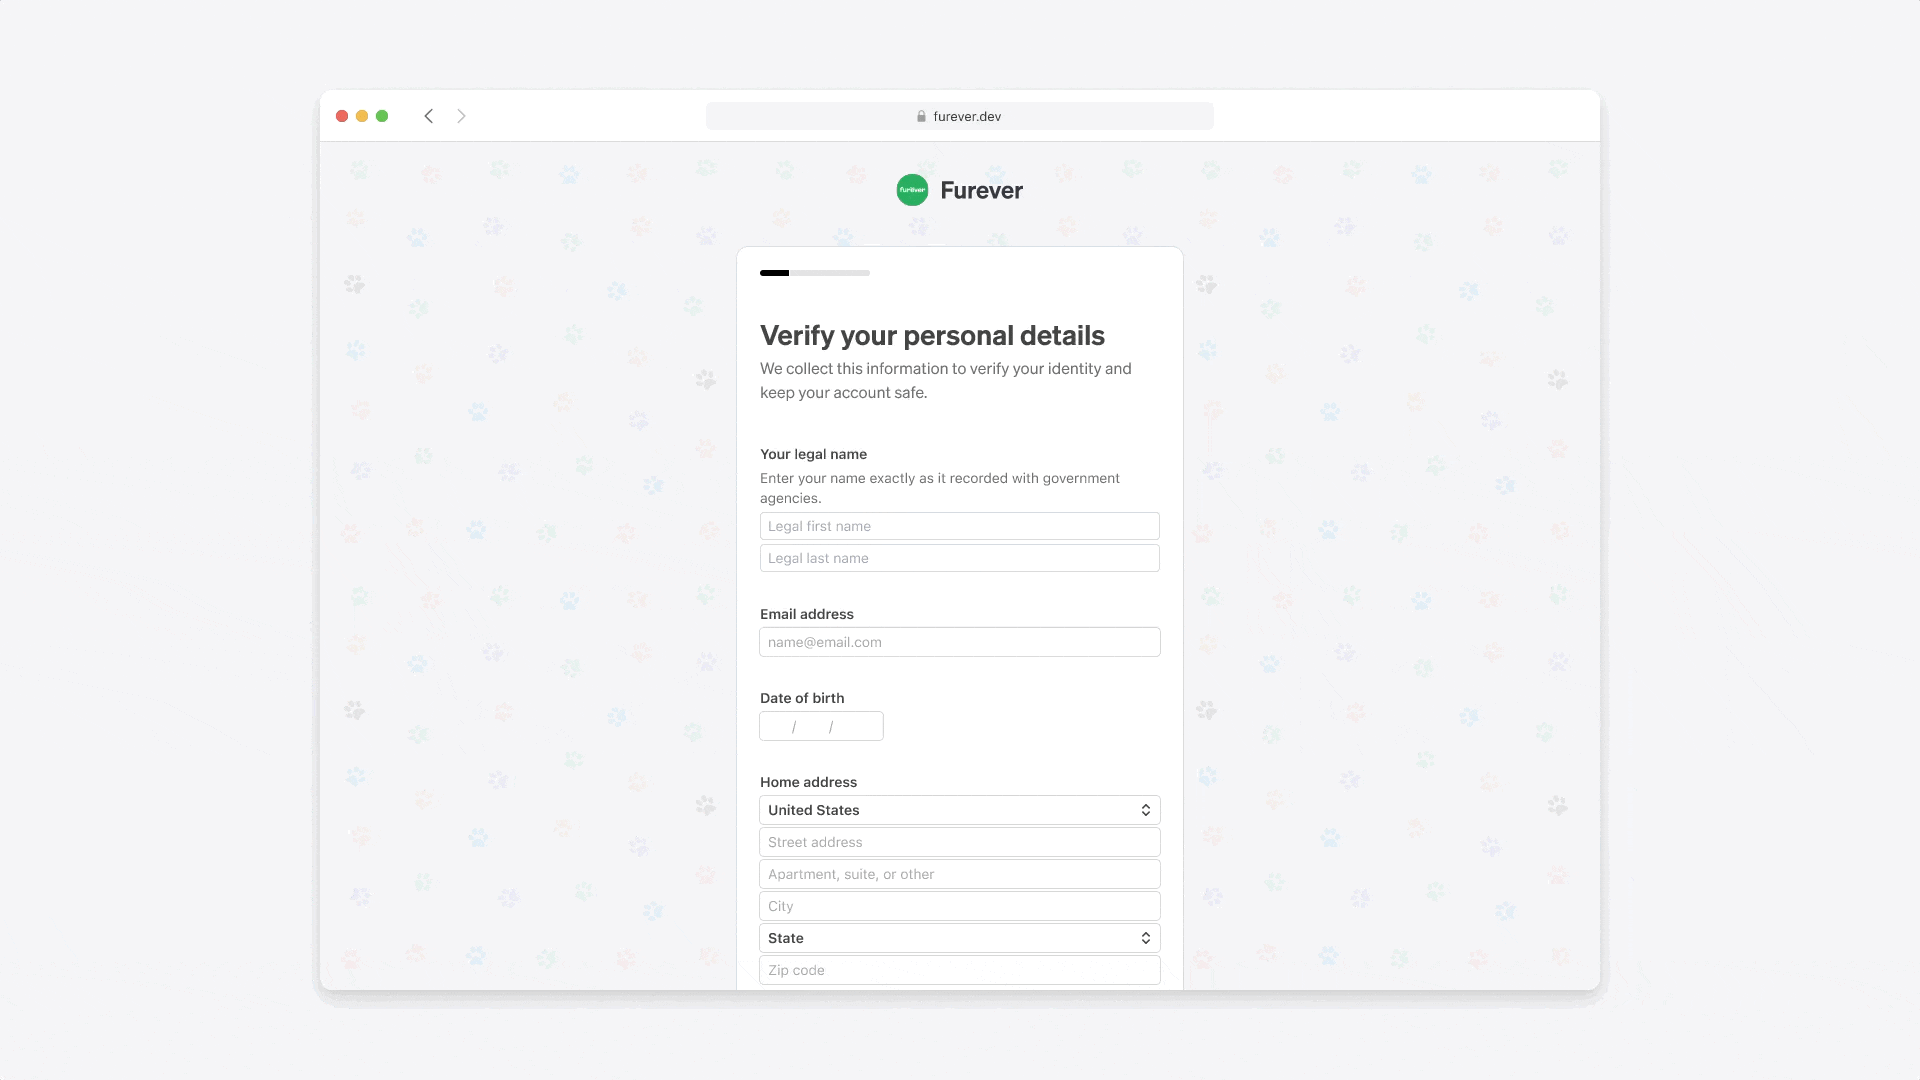
Task: Click the Apartment, suite, or other field
Action: click(x=960, y=873)
